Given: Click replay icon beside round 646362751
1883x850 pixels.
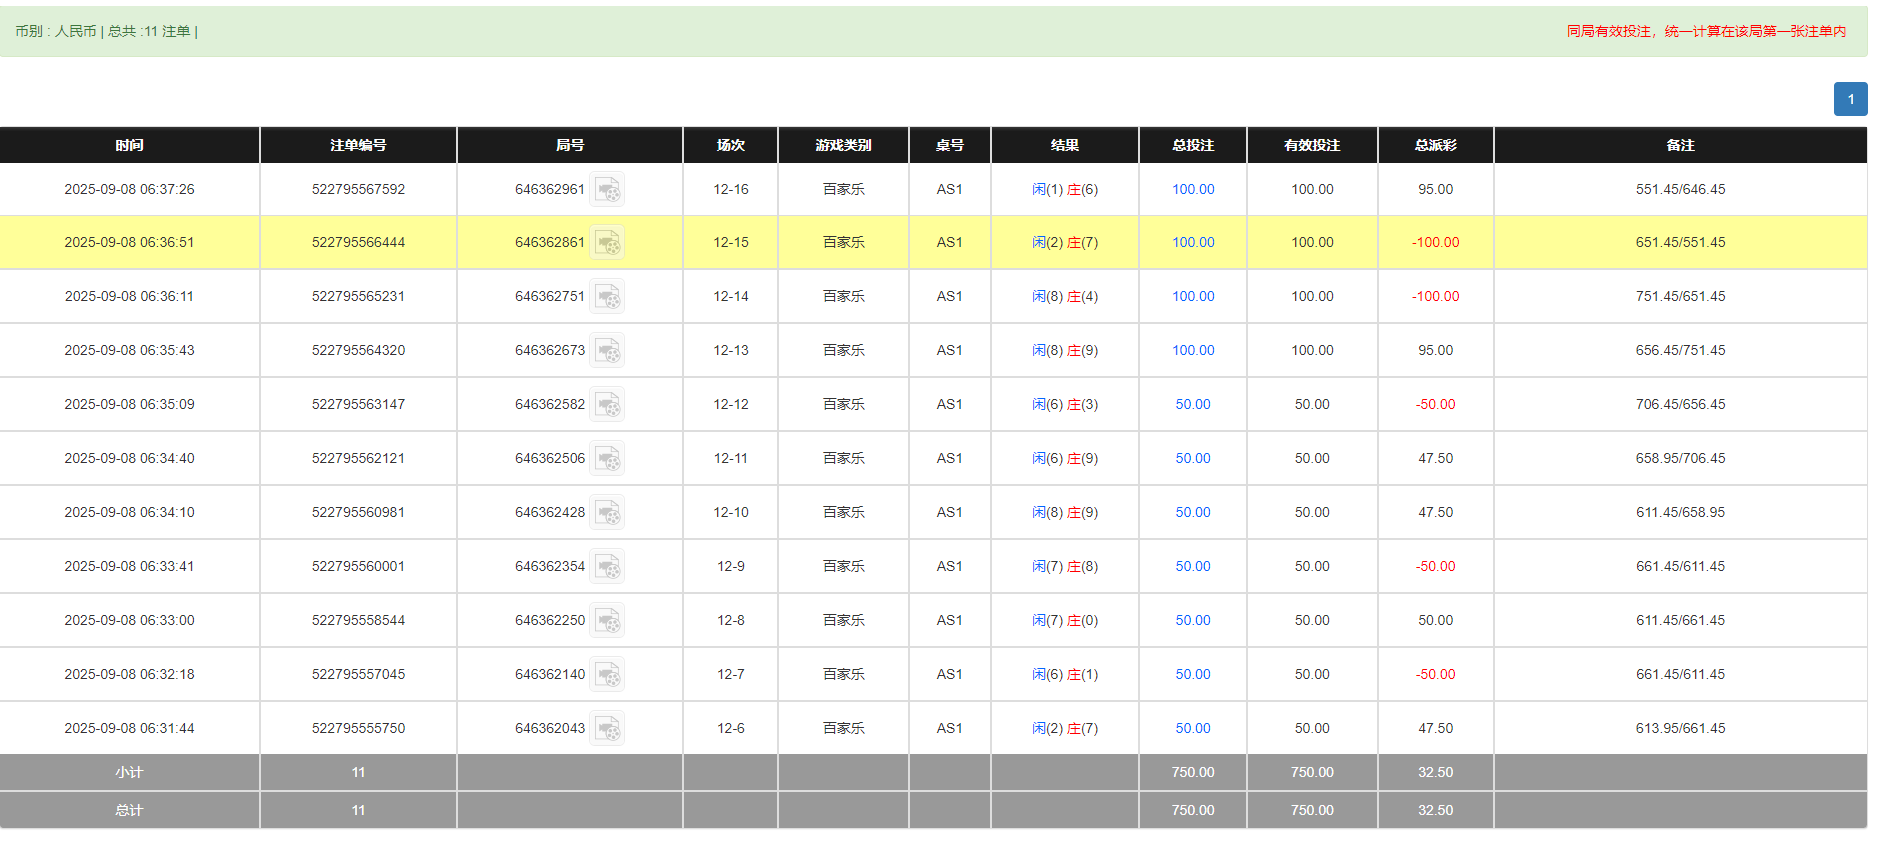Looking at the screenshot, I should click(x=607, y=297).
